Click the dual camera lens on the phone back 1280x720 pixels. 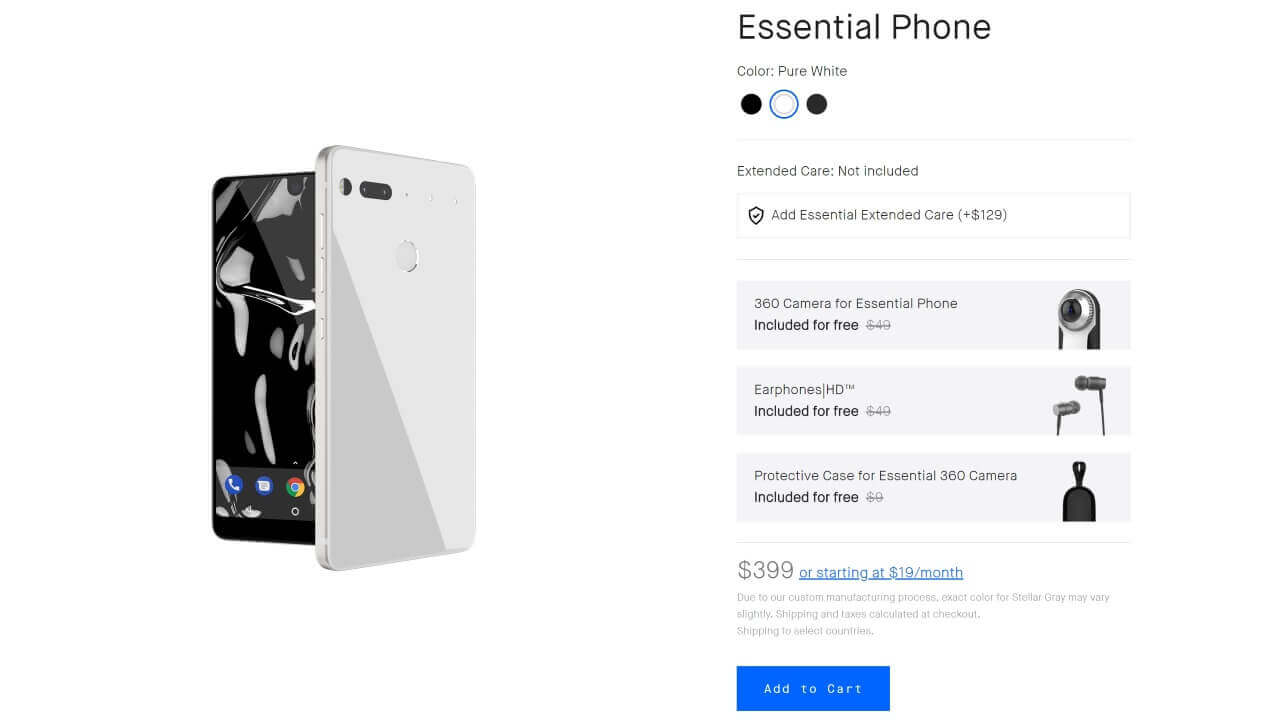[375, 189]
